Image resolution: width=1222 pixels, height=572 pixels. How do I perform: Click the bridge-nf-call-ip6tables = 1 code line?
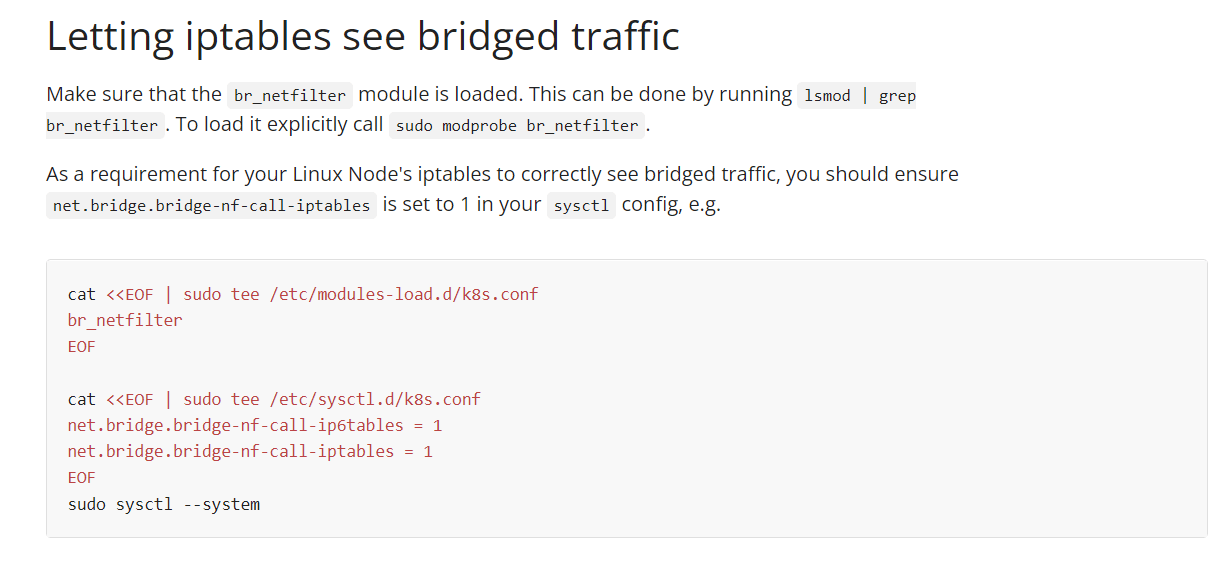tap(255, 425)
